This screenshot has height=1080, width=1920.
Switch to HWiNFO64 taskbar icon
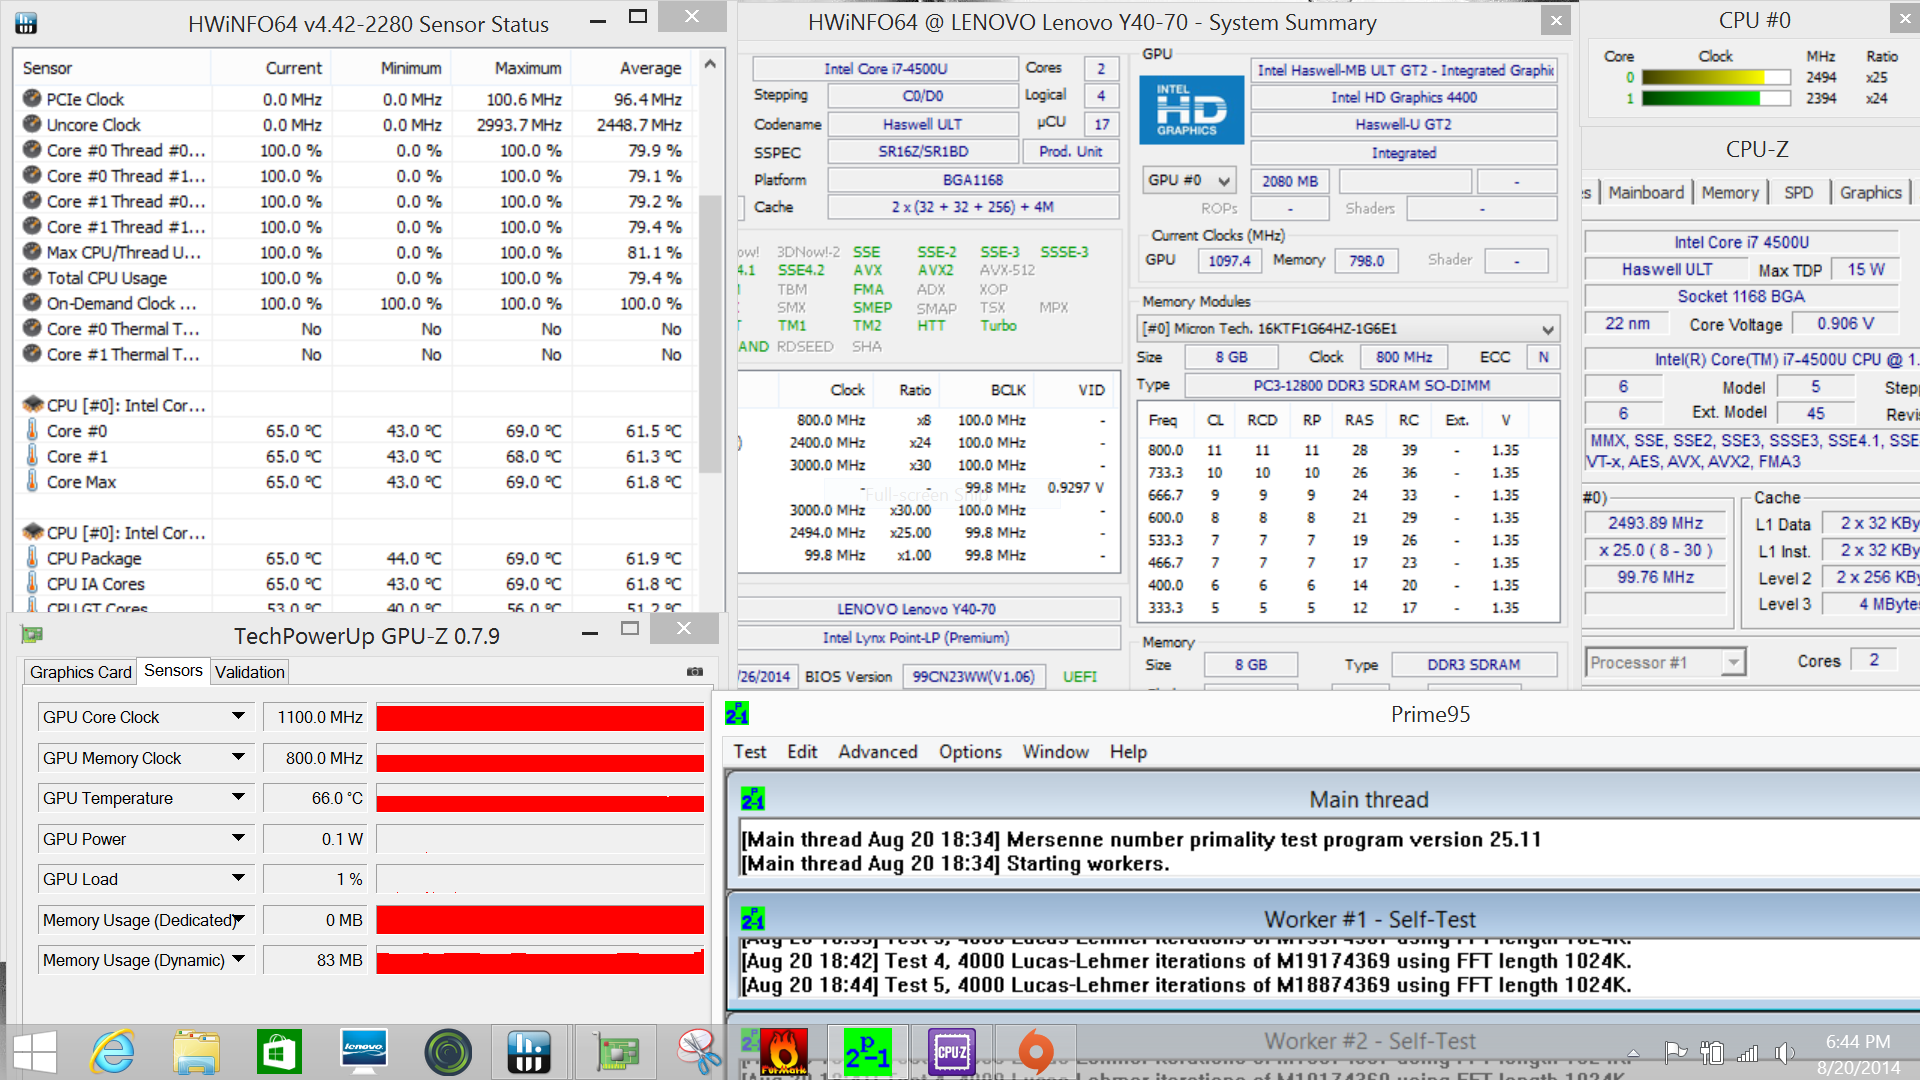click(x=528, y=1052)
